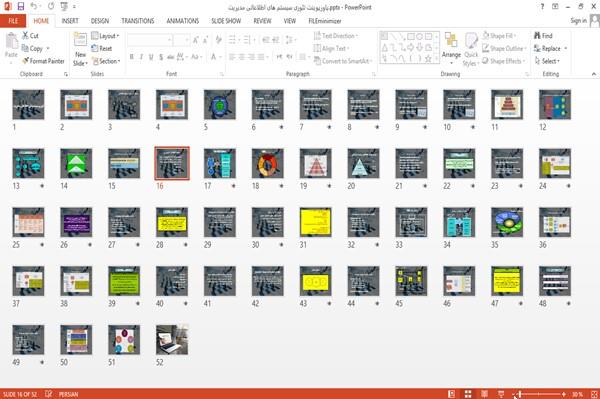Viewport: 600px width, 399px height.
Task: Click Slide Sorter view icon in status bar
Action: click(x=468, y=394)
